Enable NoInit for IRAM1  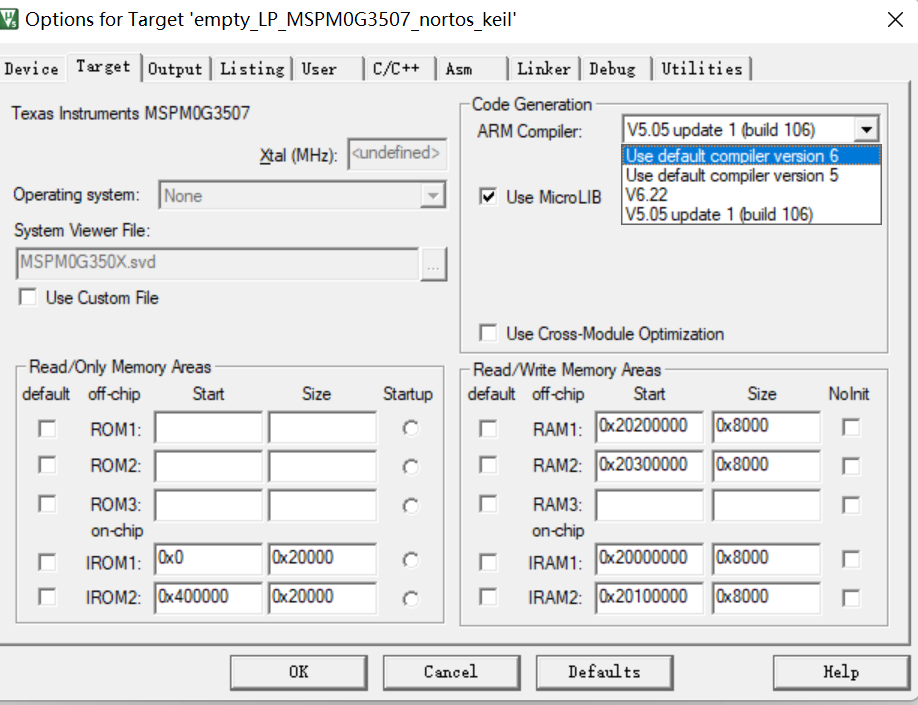(851, 559)
